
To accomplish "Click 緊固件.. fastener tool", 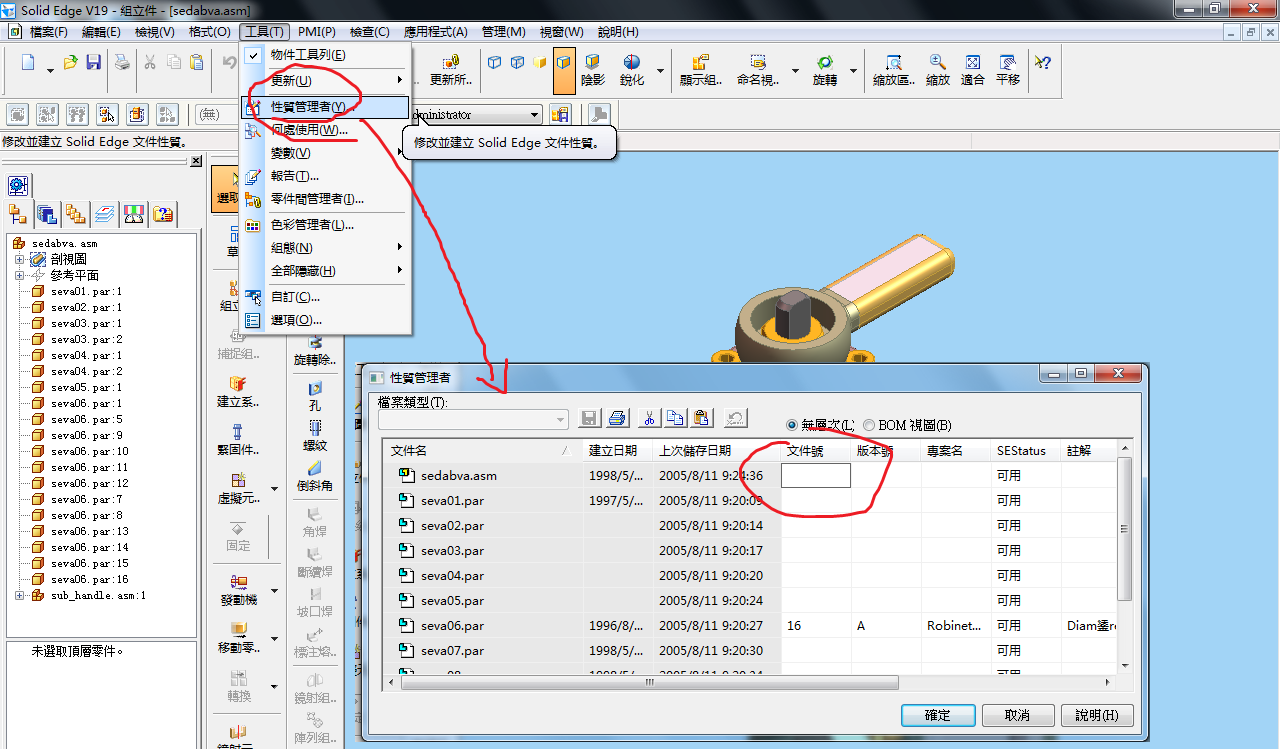I will (x=237, y=440).
